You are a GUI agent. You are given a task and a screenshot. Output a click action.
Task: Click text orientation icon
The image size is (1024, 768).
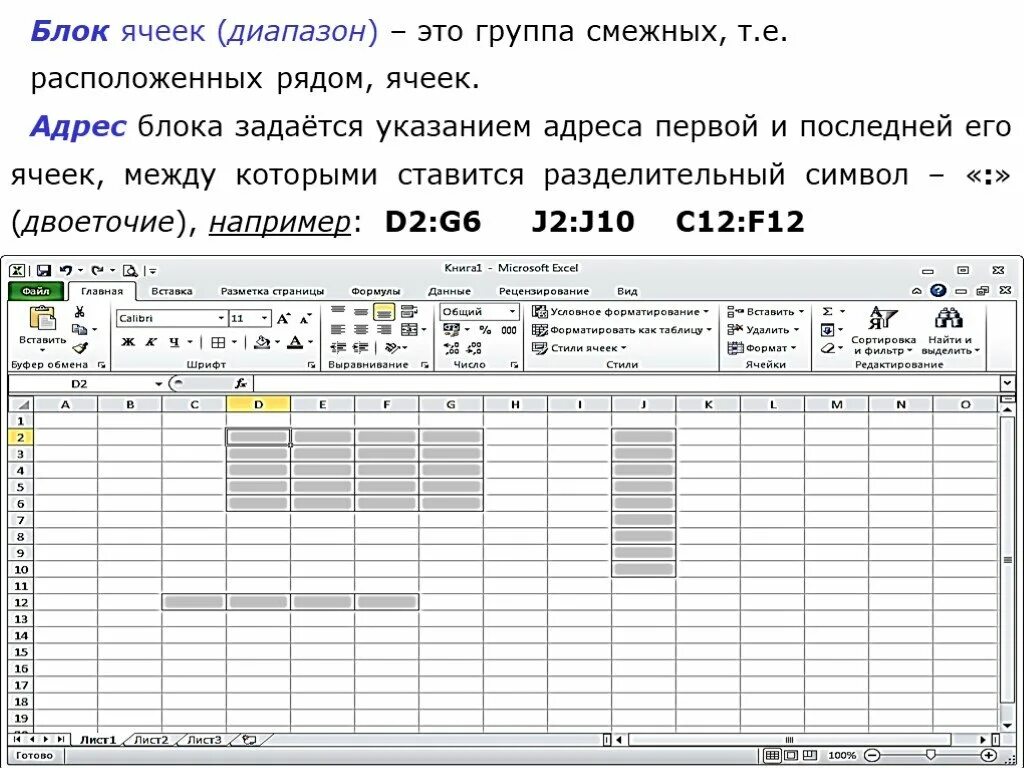click(x=392, y=348)
